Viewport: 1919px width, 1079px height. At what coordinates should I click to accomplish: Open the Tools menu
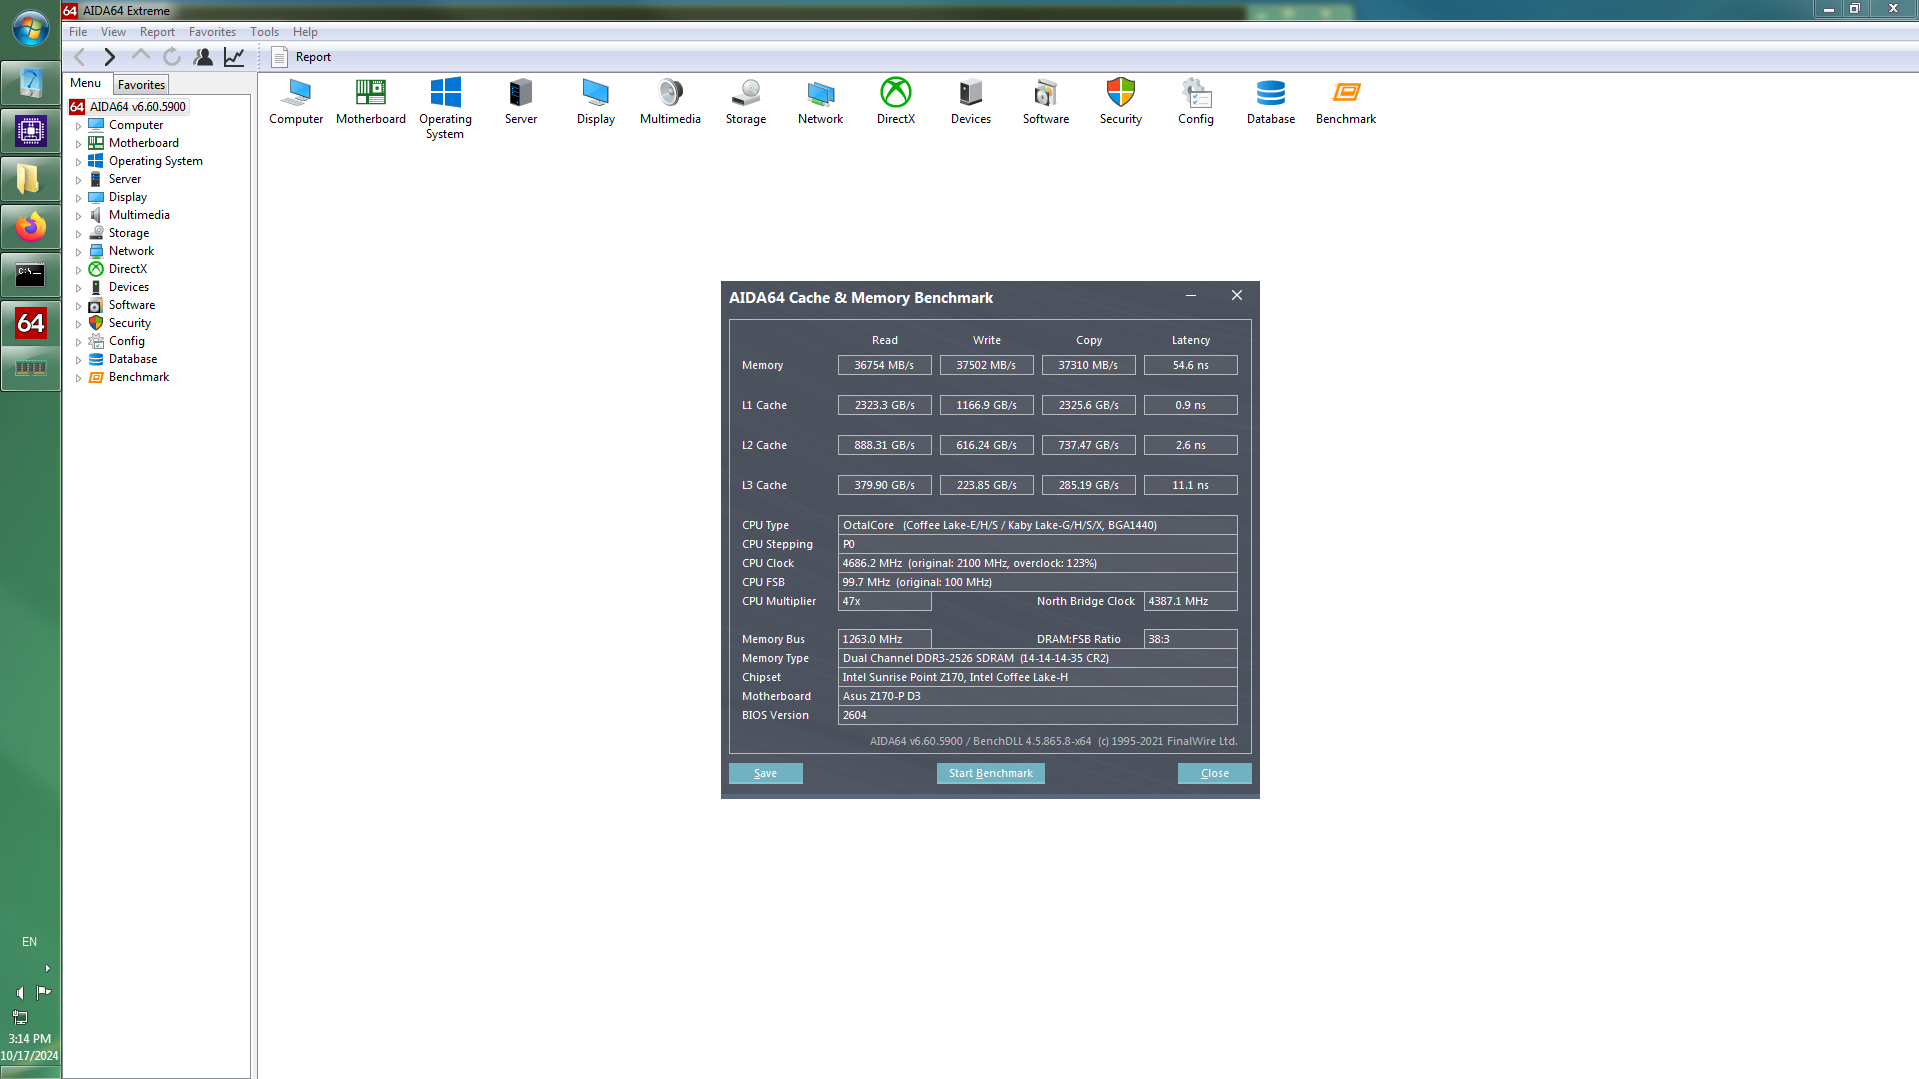264,32
